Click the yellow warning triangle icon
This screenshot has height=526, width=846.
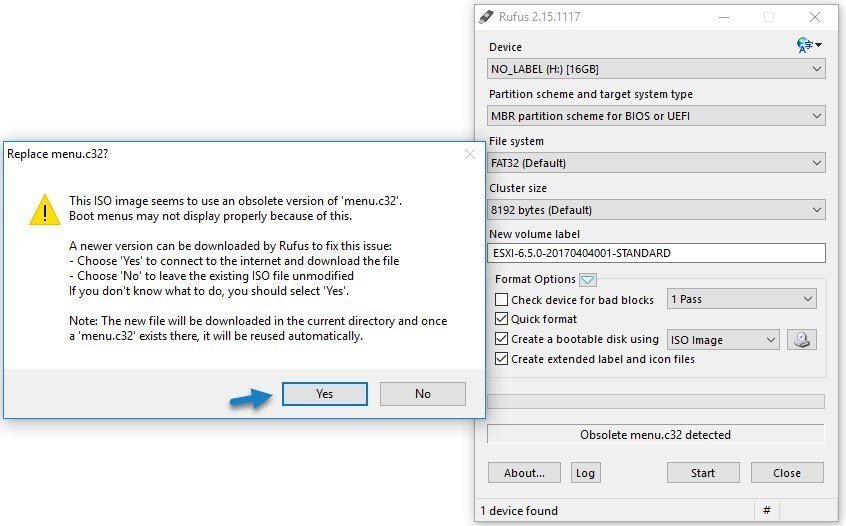pos(44,209)
